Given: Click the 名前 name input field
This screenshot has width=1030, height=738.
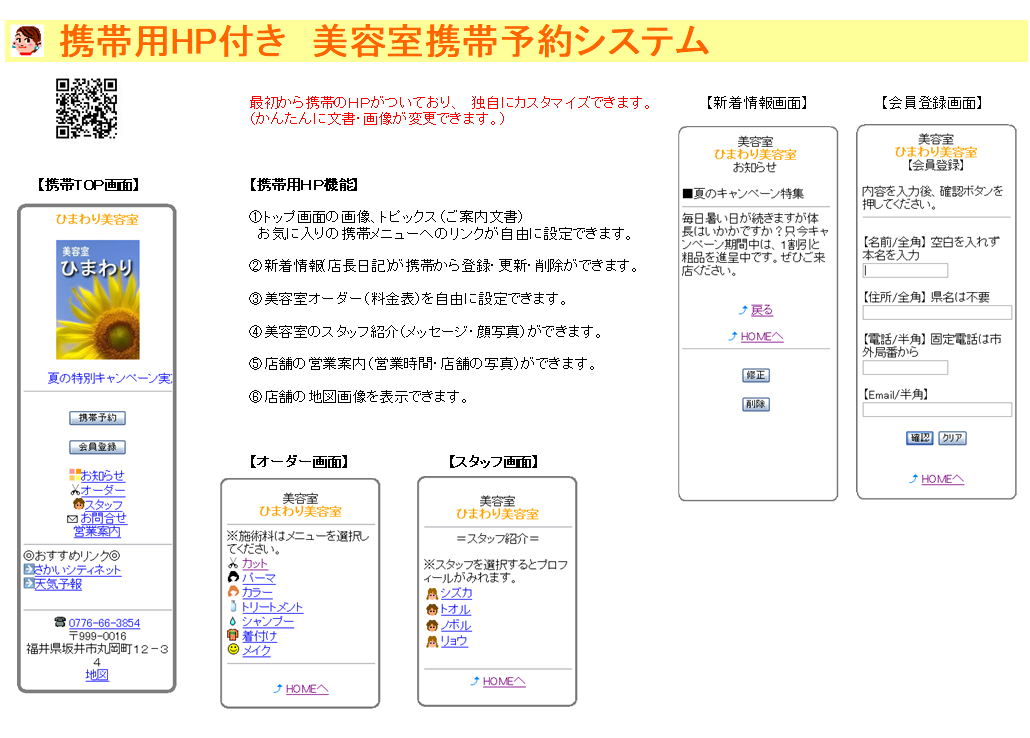Looking at the screenshot, I should pos(905,270).
